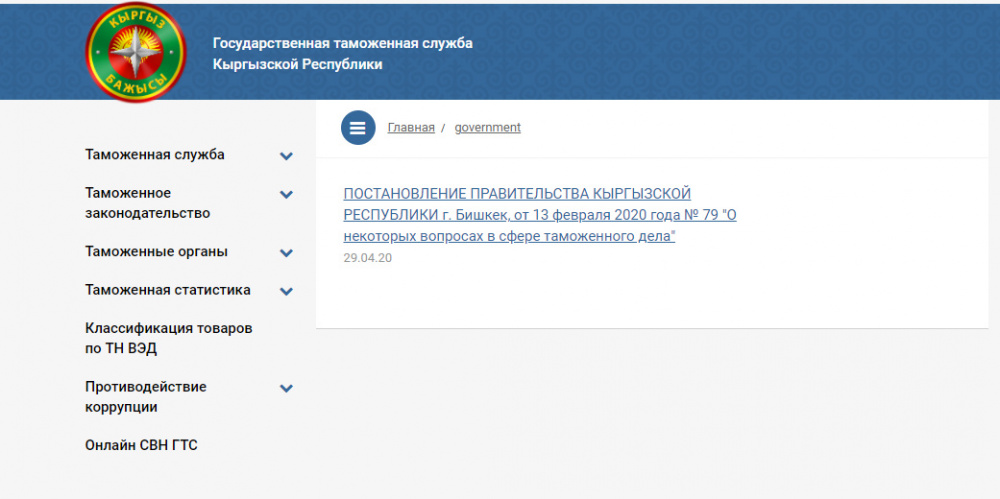Open the Таможенная статистика menu item
The width and height of the screenshot is (1000, 499).
(167, 290)
